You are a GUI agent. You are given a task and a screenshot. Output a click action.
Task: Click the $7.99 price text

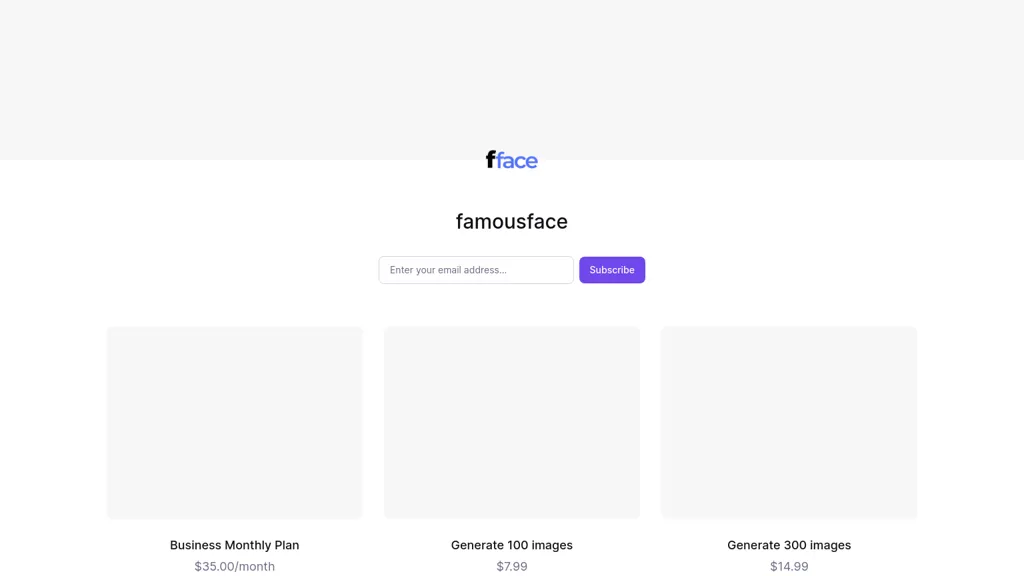(512, 567)
